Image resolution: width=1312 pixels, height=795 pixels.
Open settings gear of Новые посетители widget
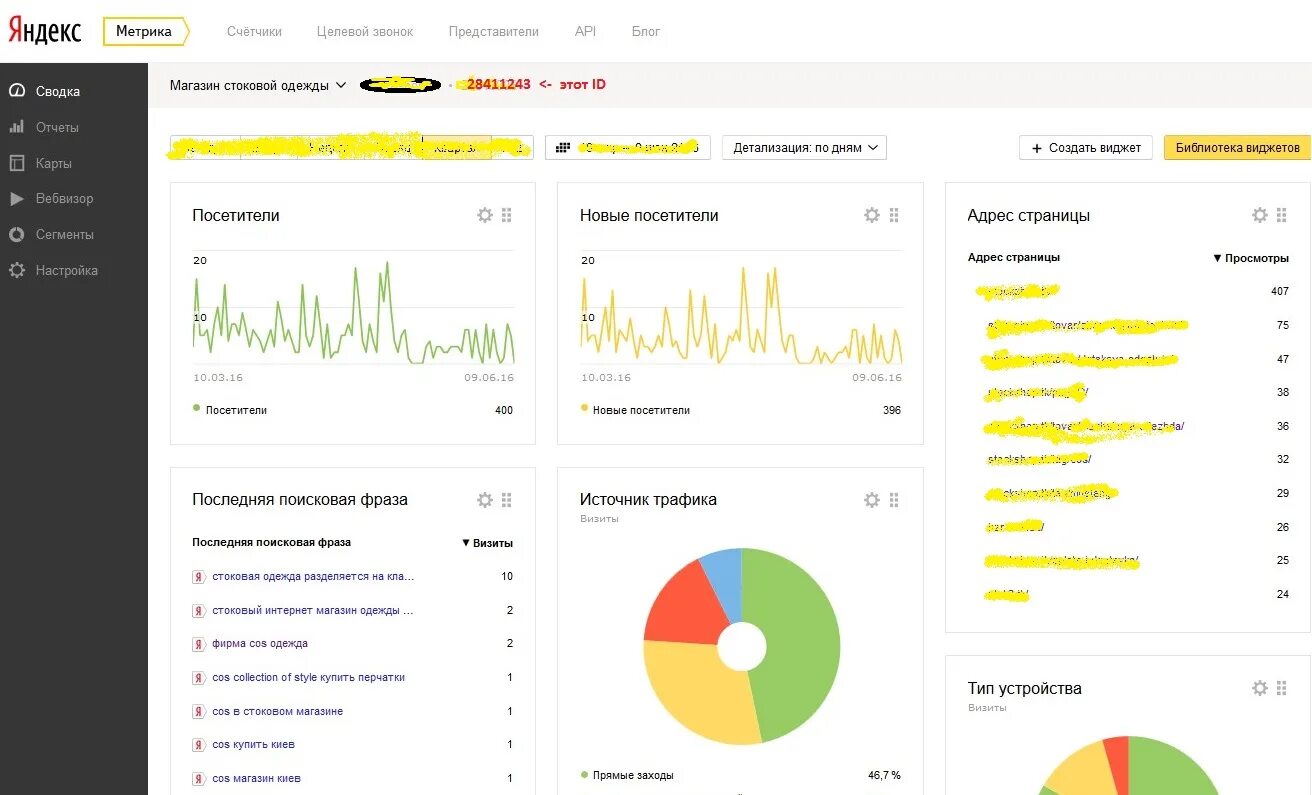872,215
